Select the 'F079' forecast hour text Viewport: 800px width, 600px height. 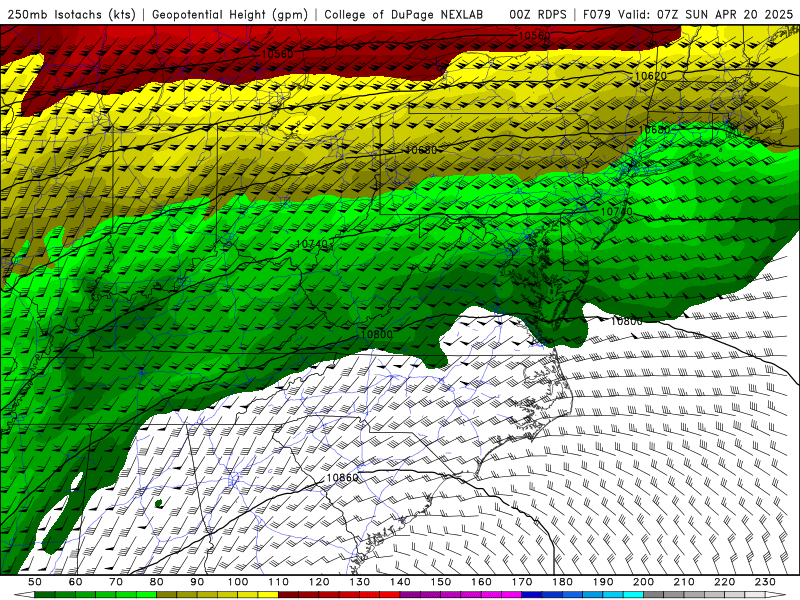click(x=598, y=14)
